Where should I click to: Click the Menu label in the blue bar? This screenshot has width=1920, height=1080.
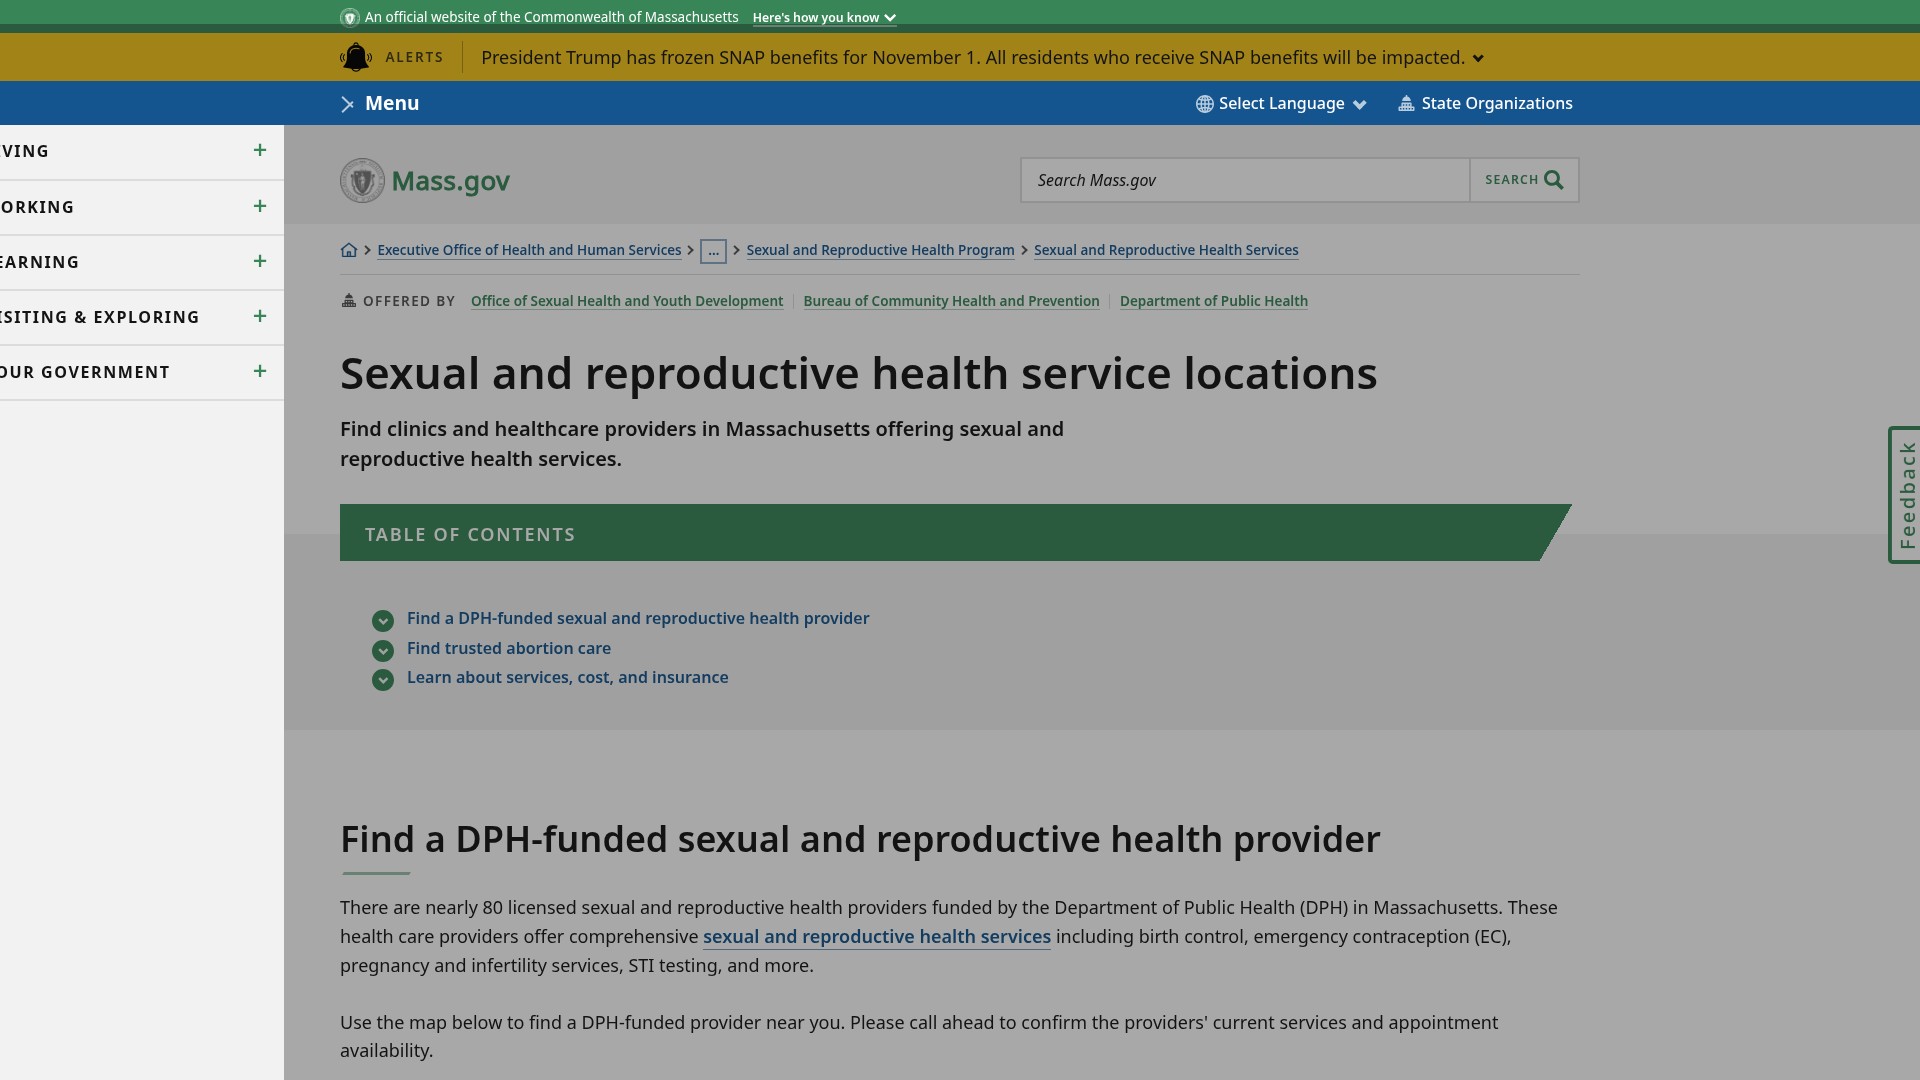coord(392,103)
